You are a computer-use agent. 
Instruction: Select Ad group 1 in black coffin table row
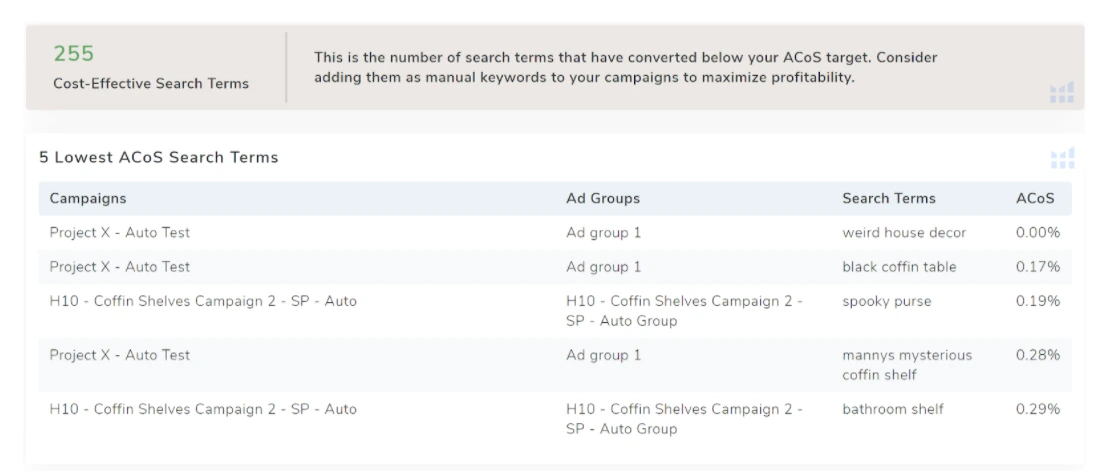[603, 267]
